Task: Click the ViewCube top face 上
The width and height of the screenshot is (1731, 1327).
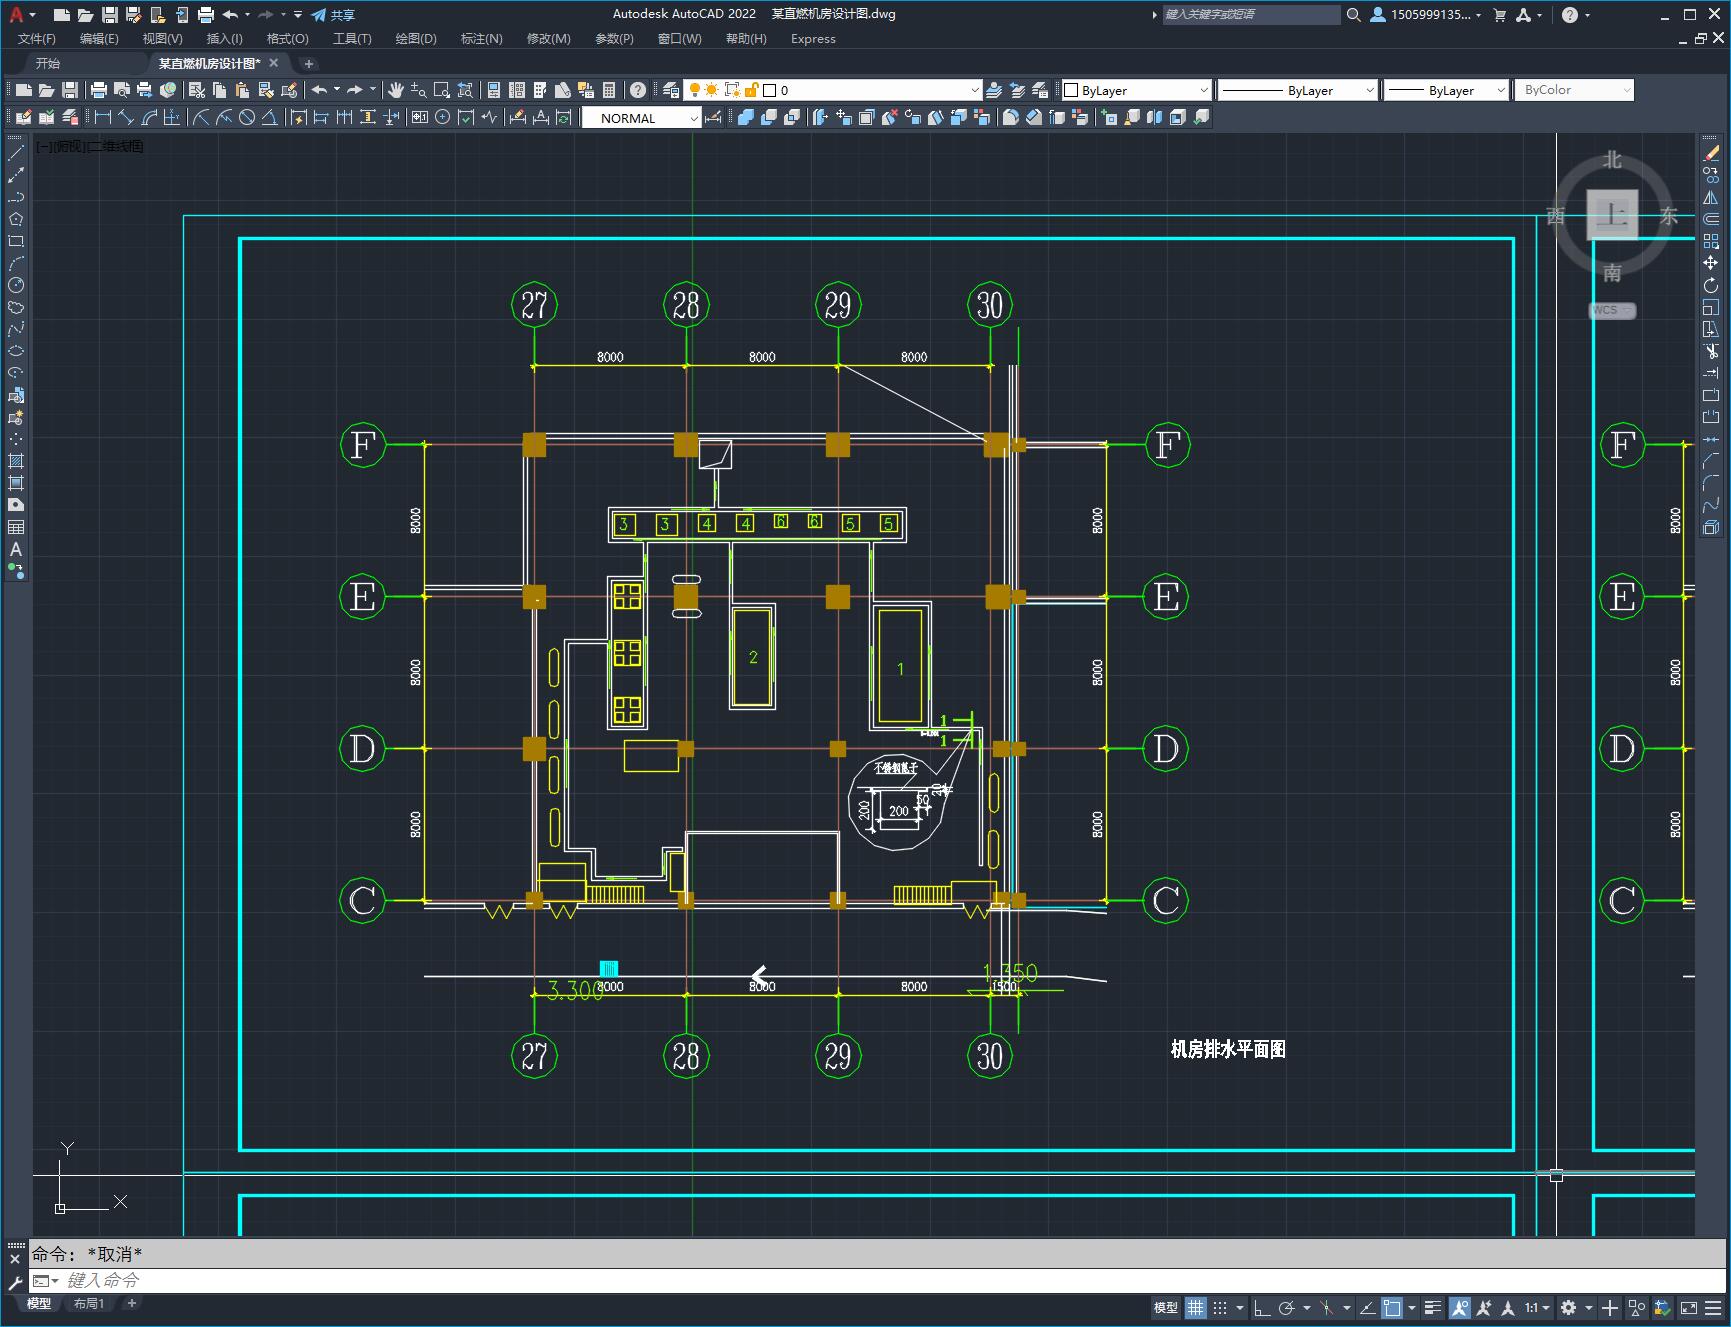Action: [1613, 214]
